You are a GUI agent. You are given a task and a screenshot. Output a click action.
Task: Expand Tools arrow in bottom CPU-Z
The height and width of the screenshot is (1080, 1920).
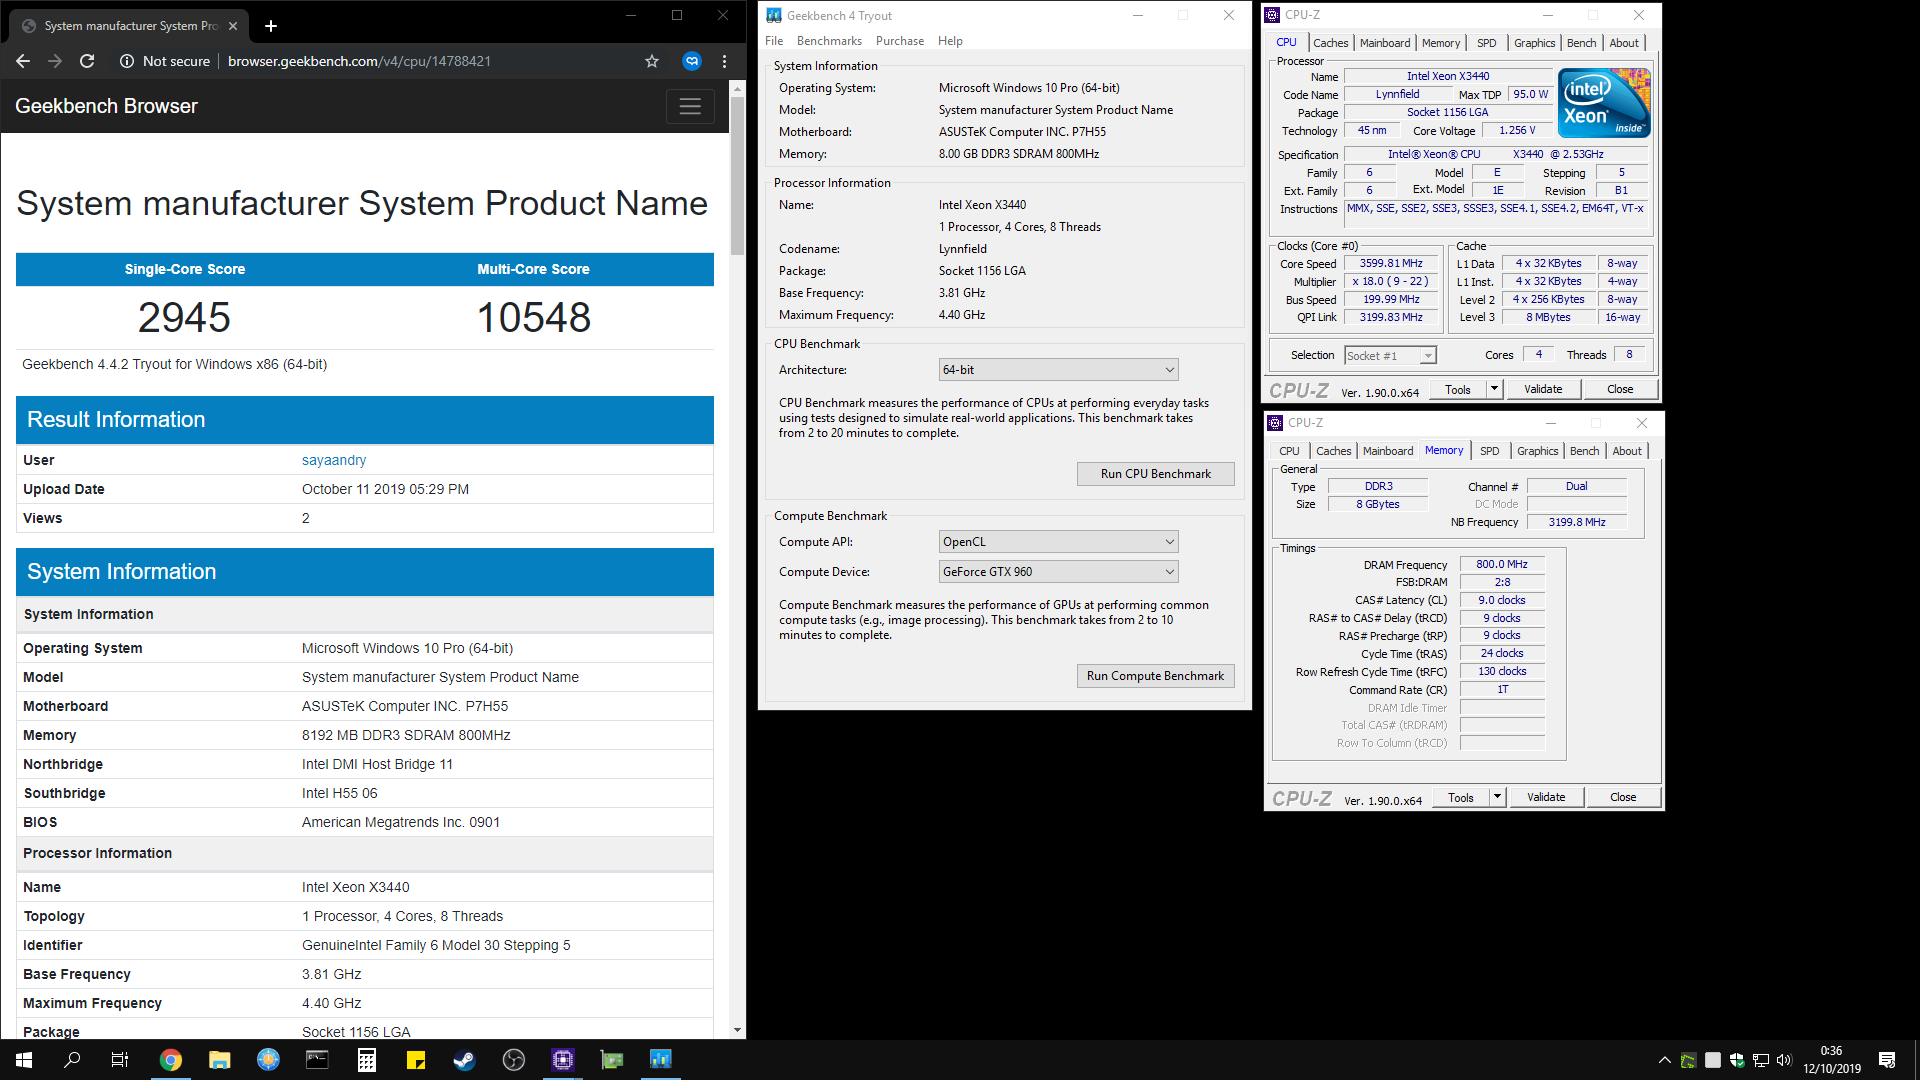1498,798
